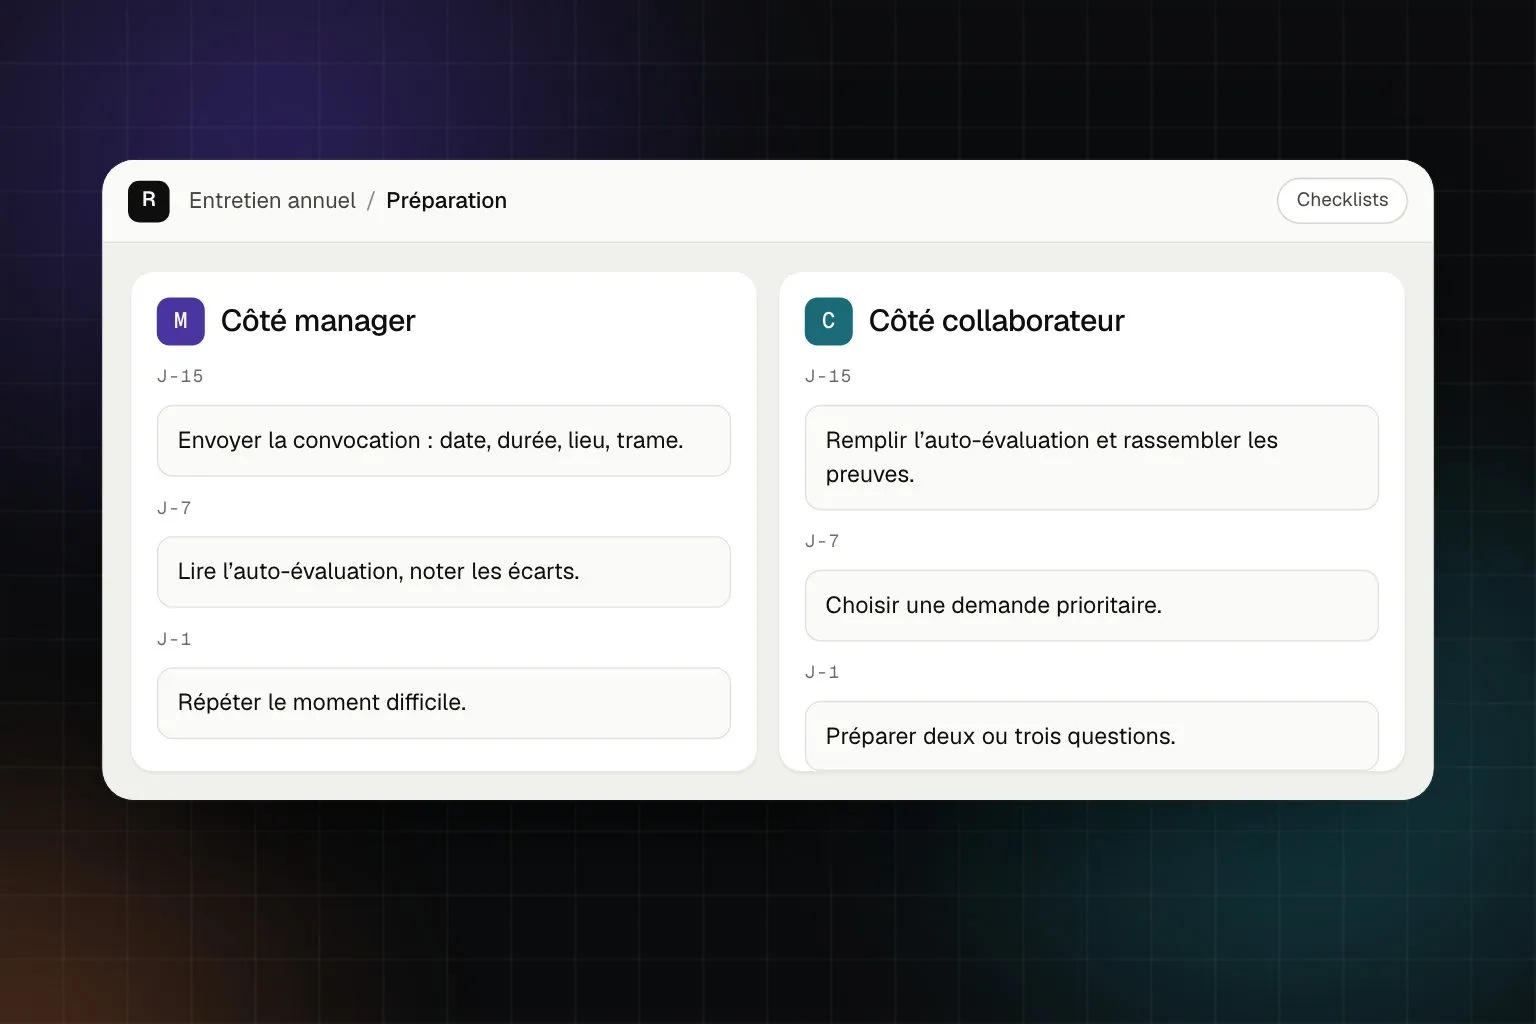The height and width of the screenshot is (1024, 1536).
Task: Click J-15 label under Côté manager
Action: pos(180,376)
